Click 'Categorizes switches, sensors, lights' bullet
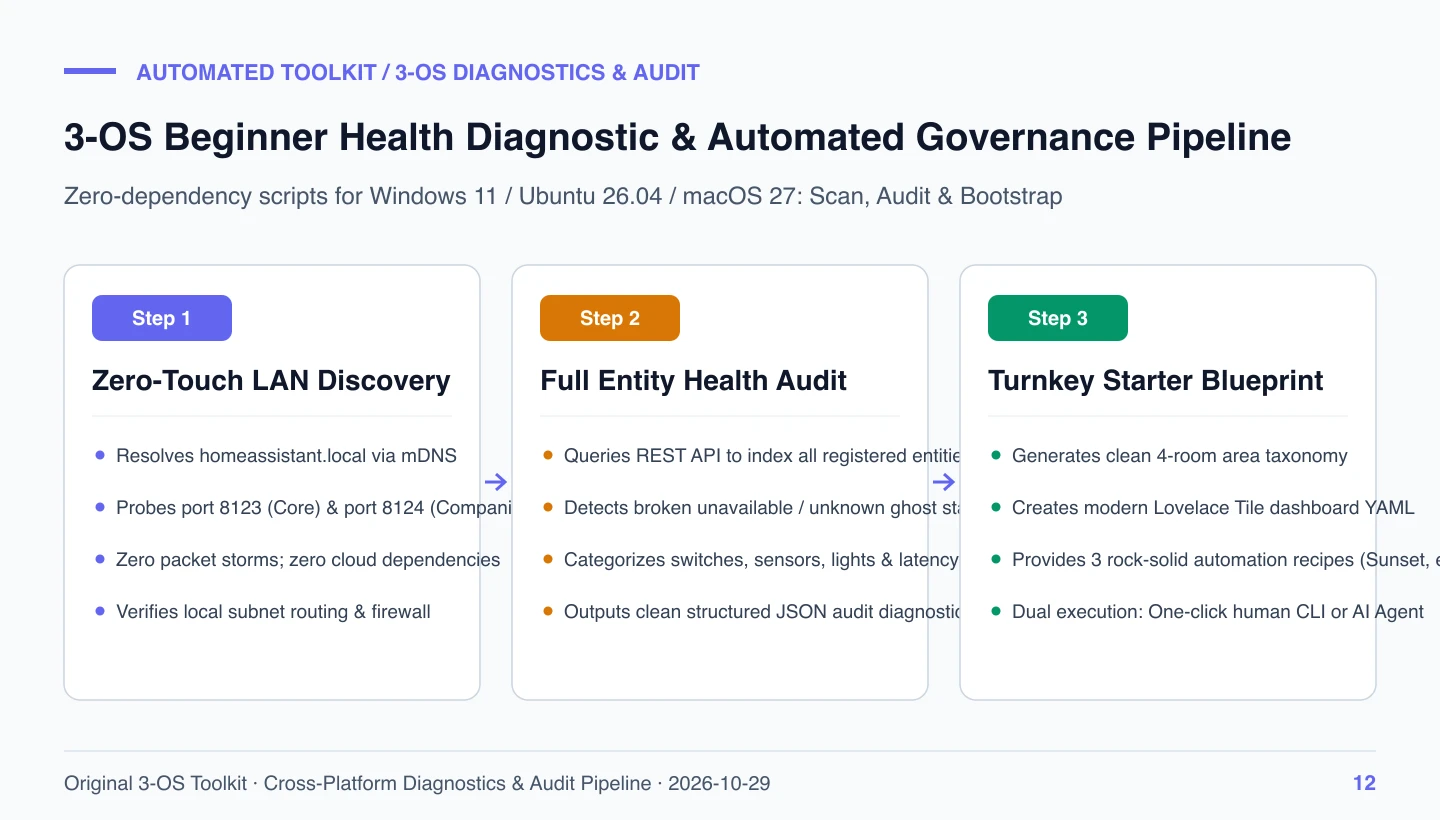The width and height of the screenshot is (1440, 820). tap(762, 560)
